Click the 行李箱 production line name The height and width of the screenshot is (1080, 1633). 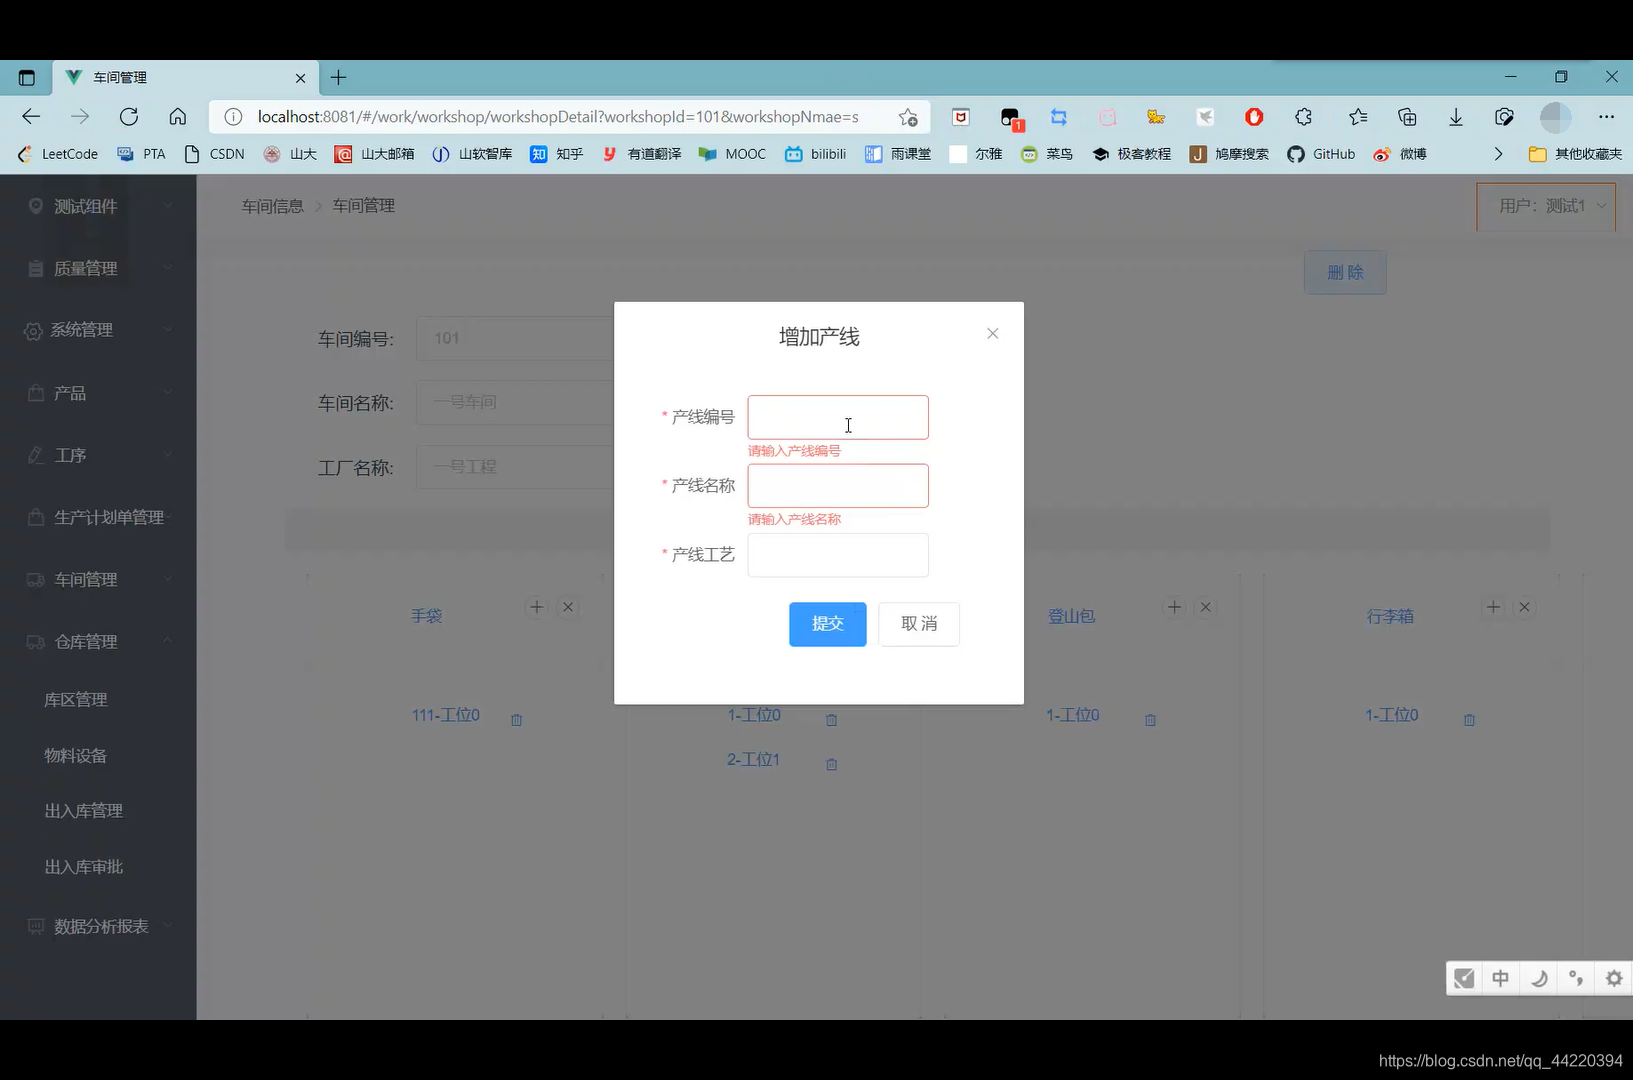[1390, 616]
